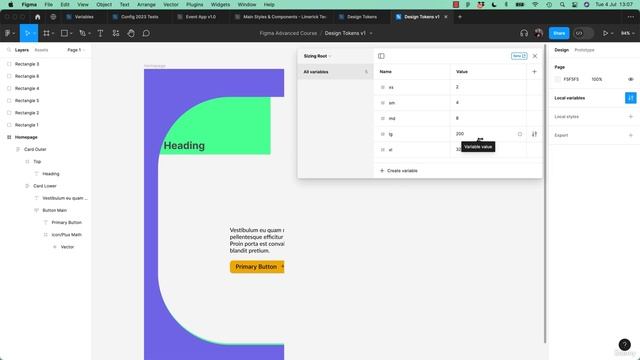
Task: Open the Plugins menu
Action: click(194, 4)
